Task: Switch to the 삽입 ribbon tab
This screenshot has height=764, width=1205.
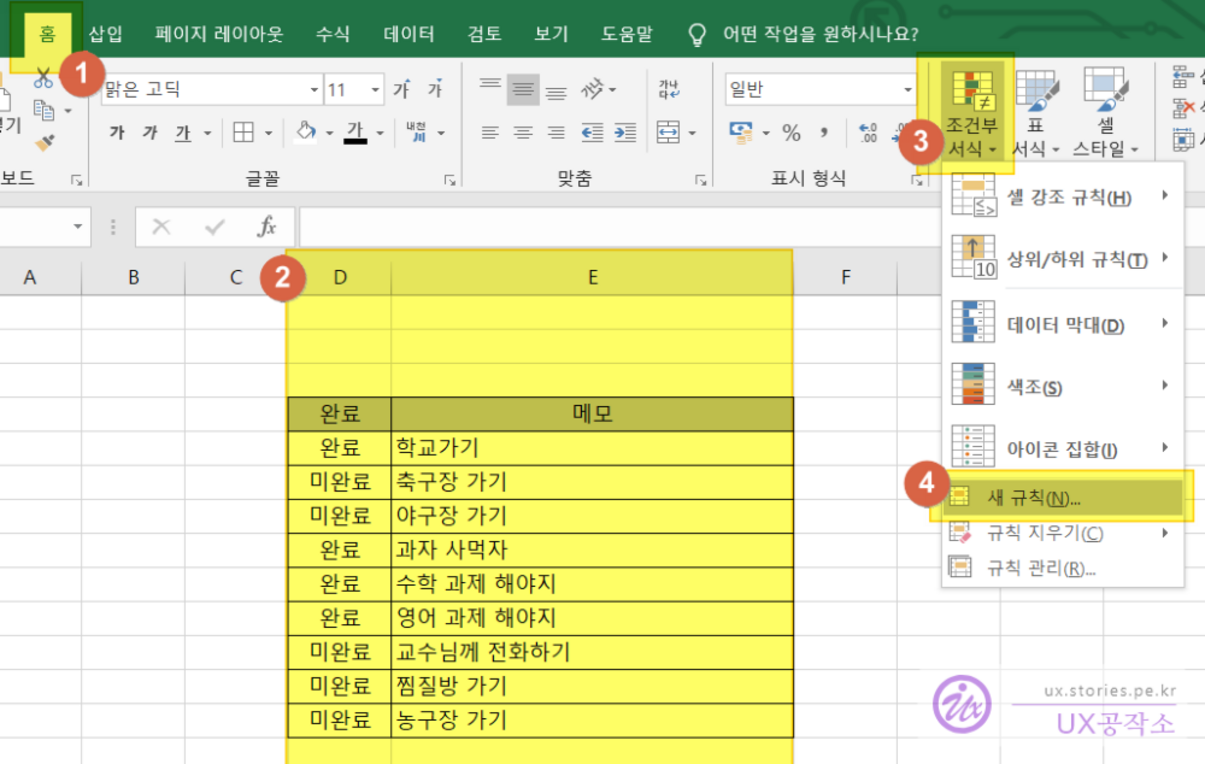Action: (105, 34)
